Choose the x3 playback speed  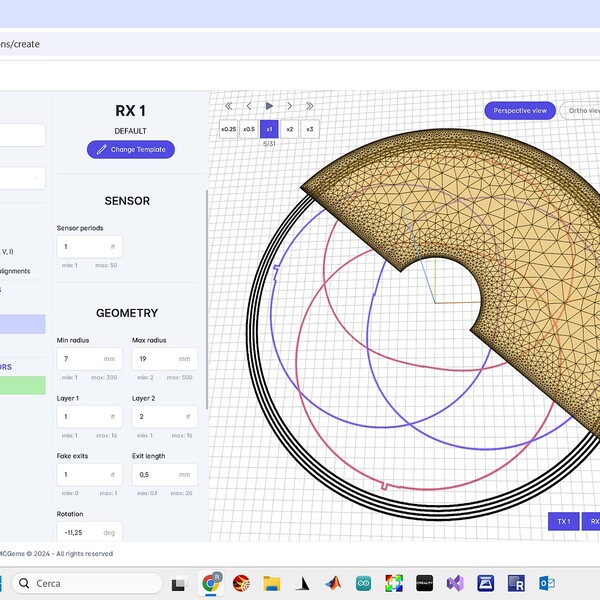pyautogui.click(x=310, y=129)
